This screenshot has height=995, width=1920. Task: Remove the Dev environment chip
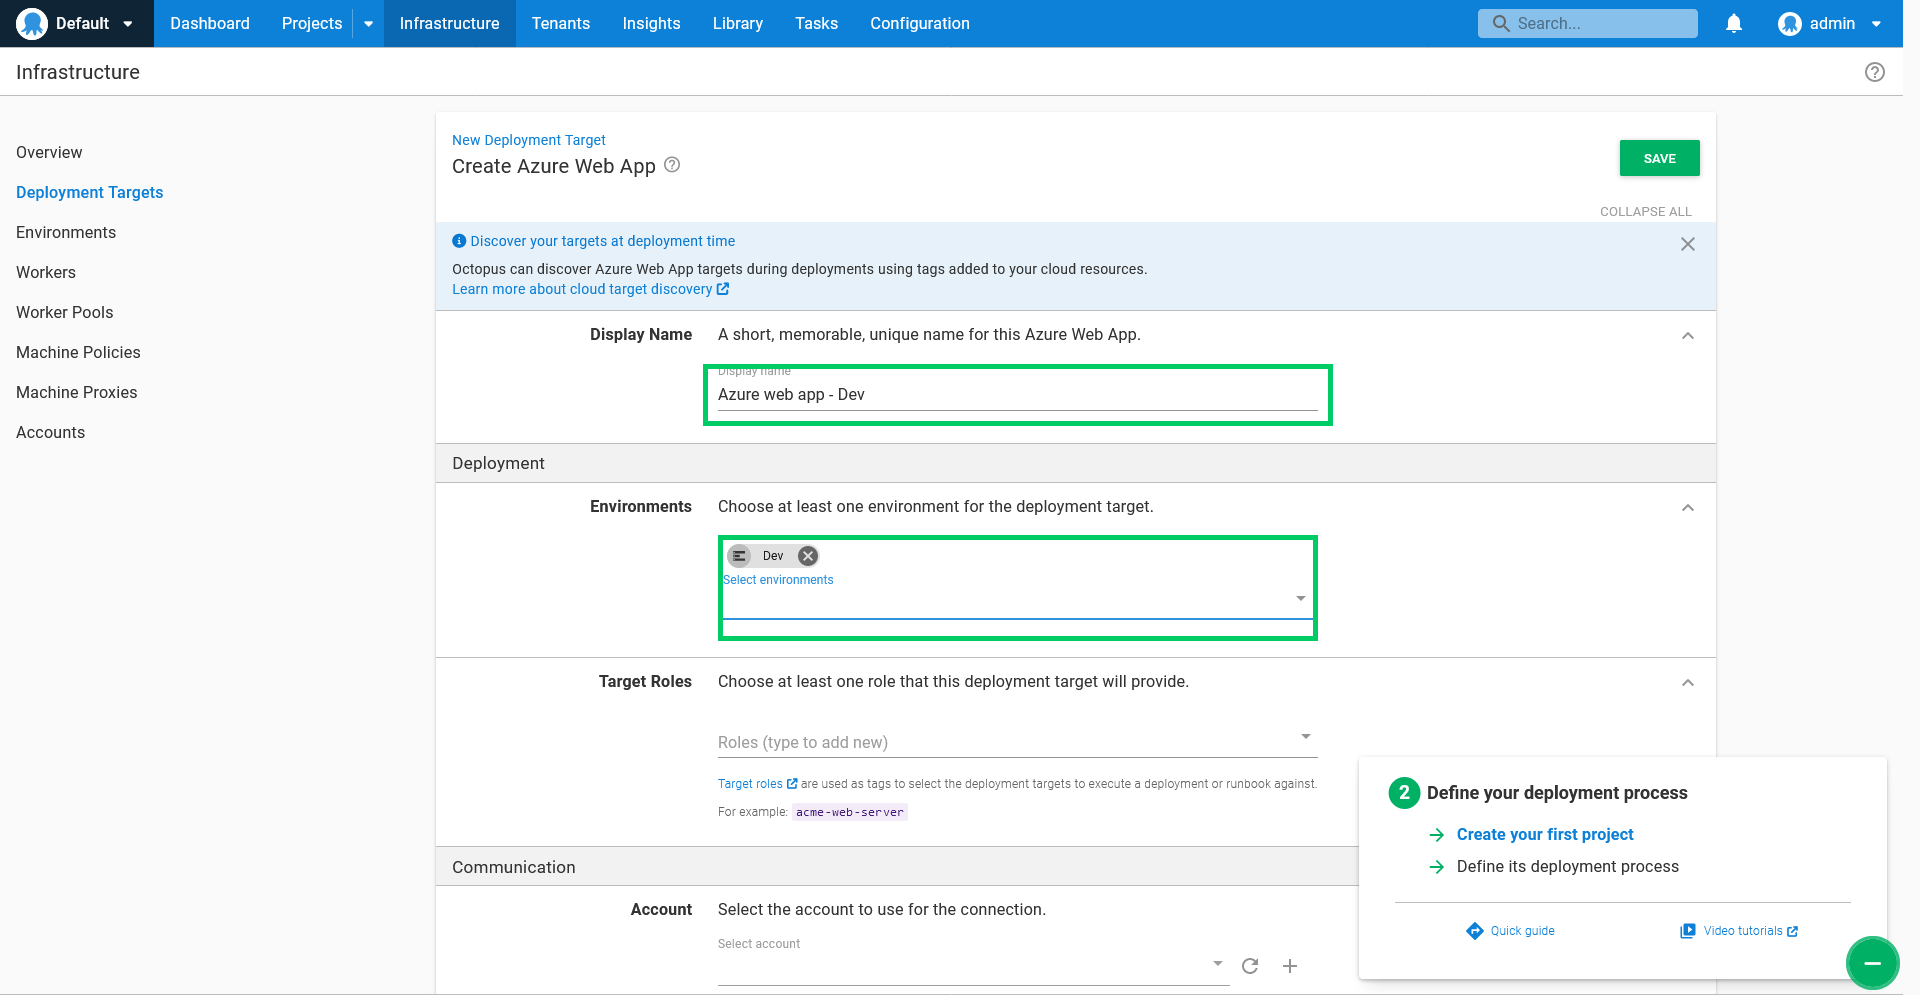[808, 556]
